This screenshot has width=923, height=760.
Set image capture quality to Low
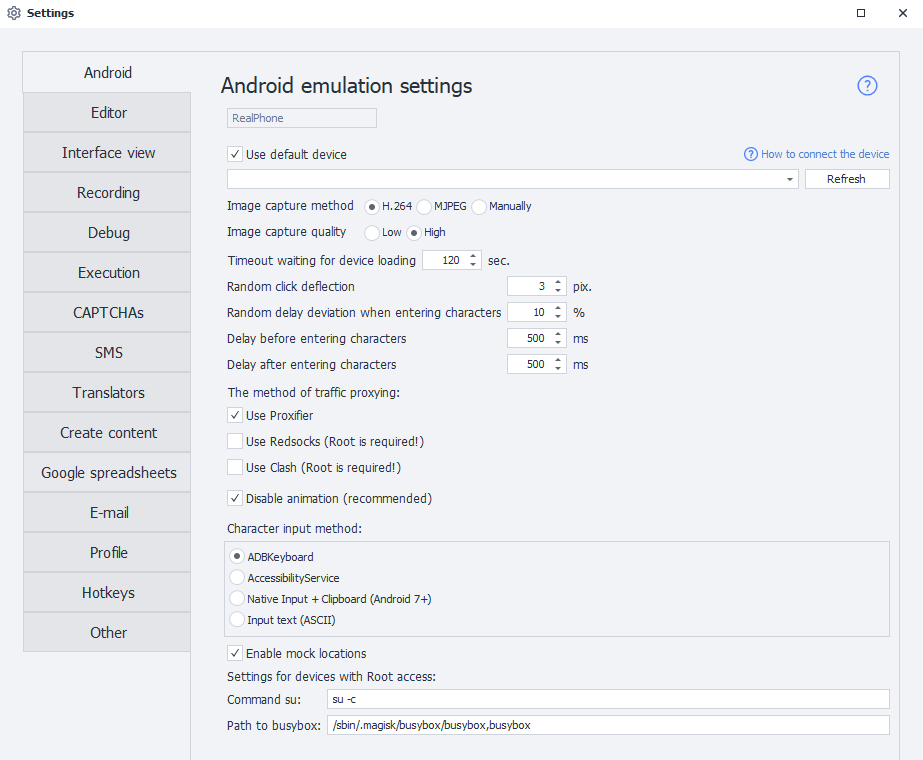(370, 232)
